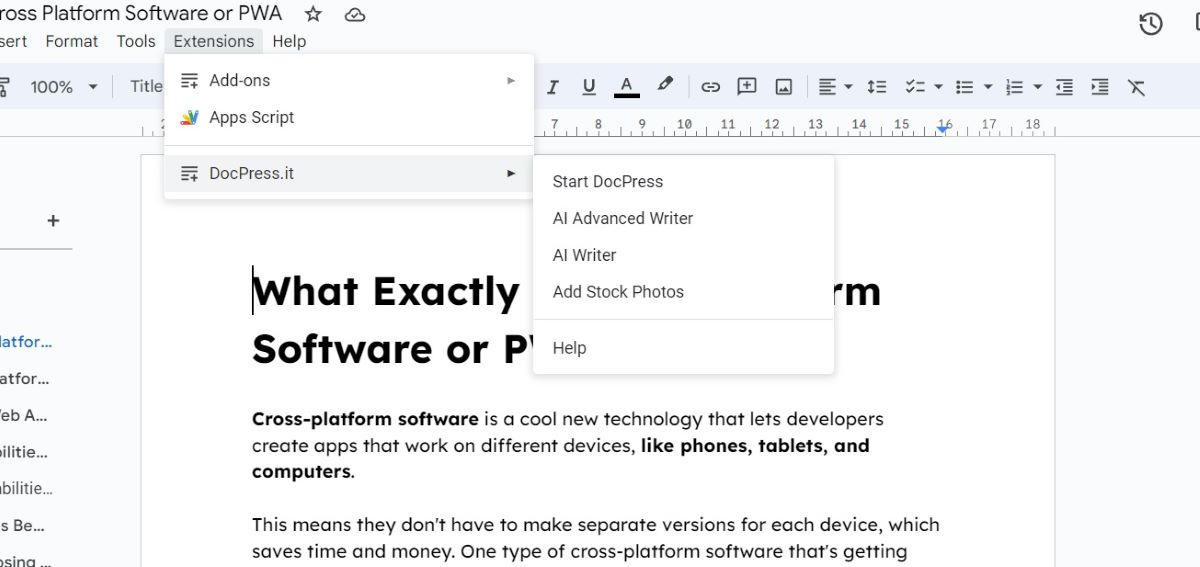Launch Apps Script
This screenshot has height=567, width=1200.
(x=349, y=117)
